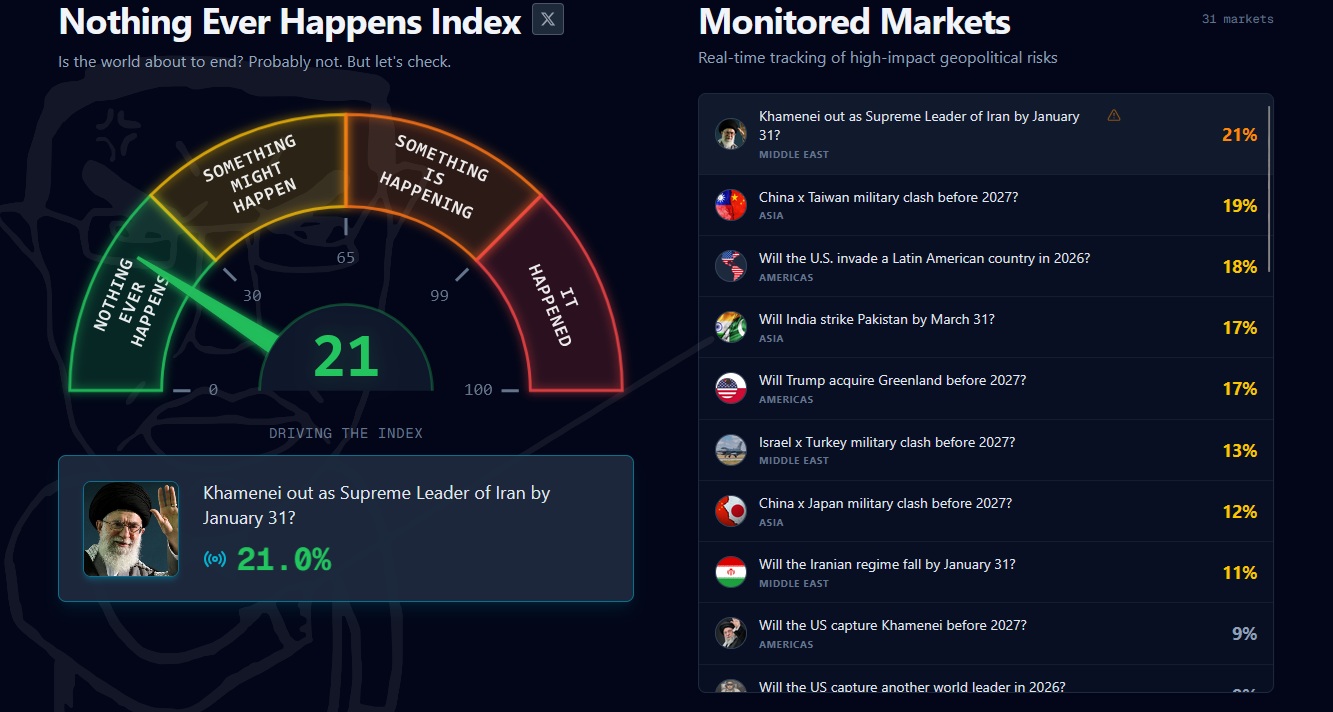The height and width of the screenshot is (712, 1333).
Task: Click the Nothing Ever Happens Index title
Action: pyautogui.click(x=290, y=21)
